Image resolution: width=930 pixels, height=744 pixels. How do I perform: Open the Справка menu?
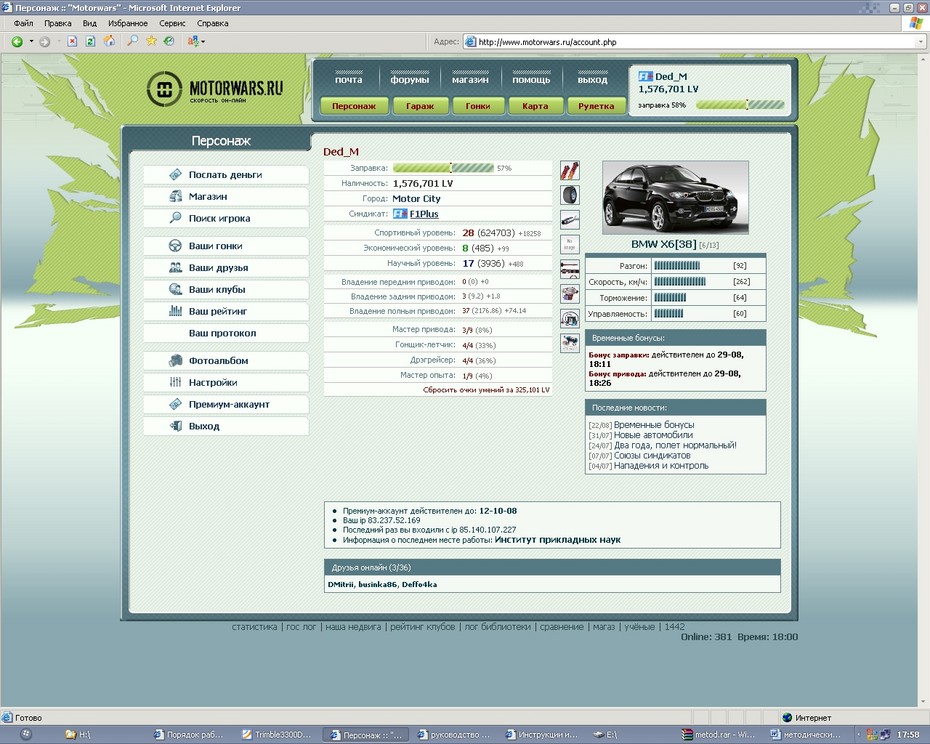point(212,23)
